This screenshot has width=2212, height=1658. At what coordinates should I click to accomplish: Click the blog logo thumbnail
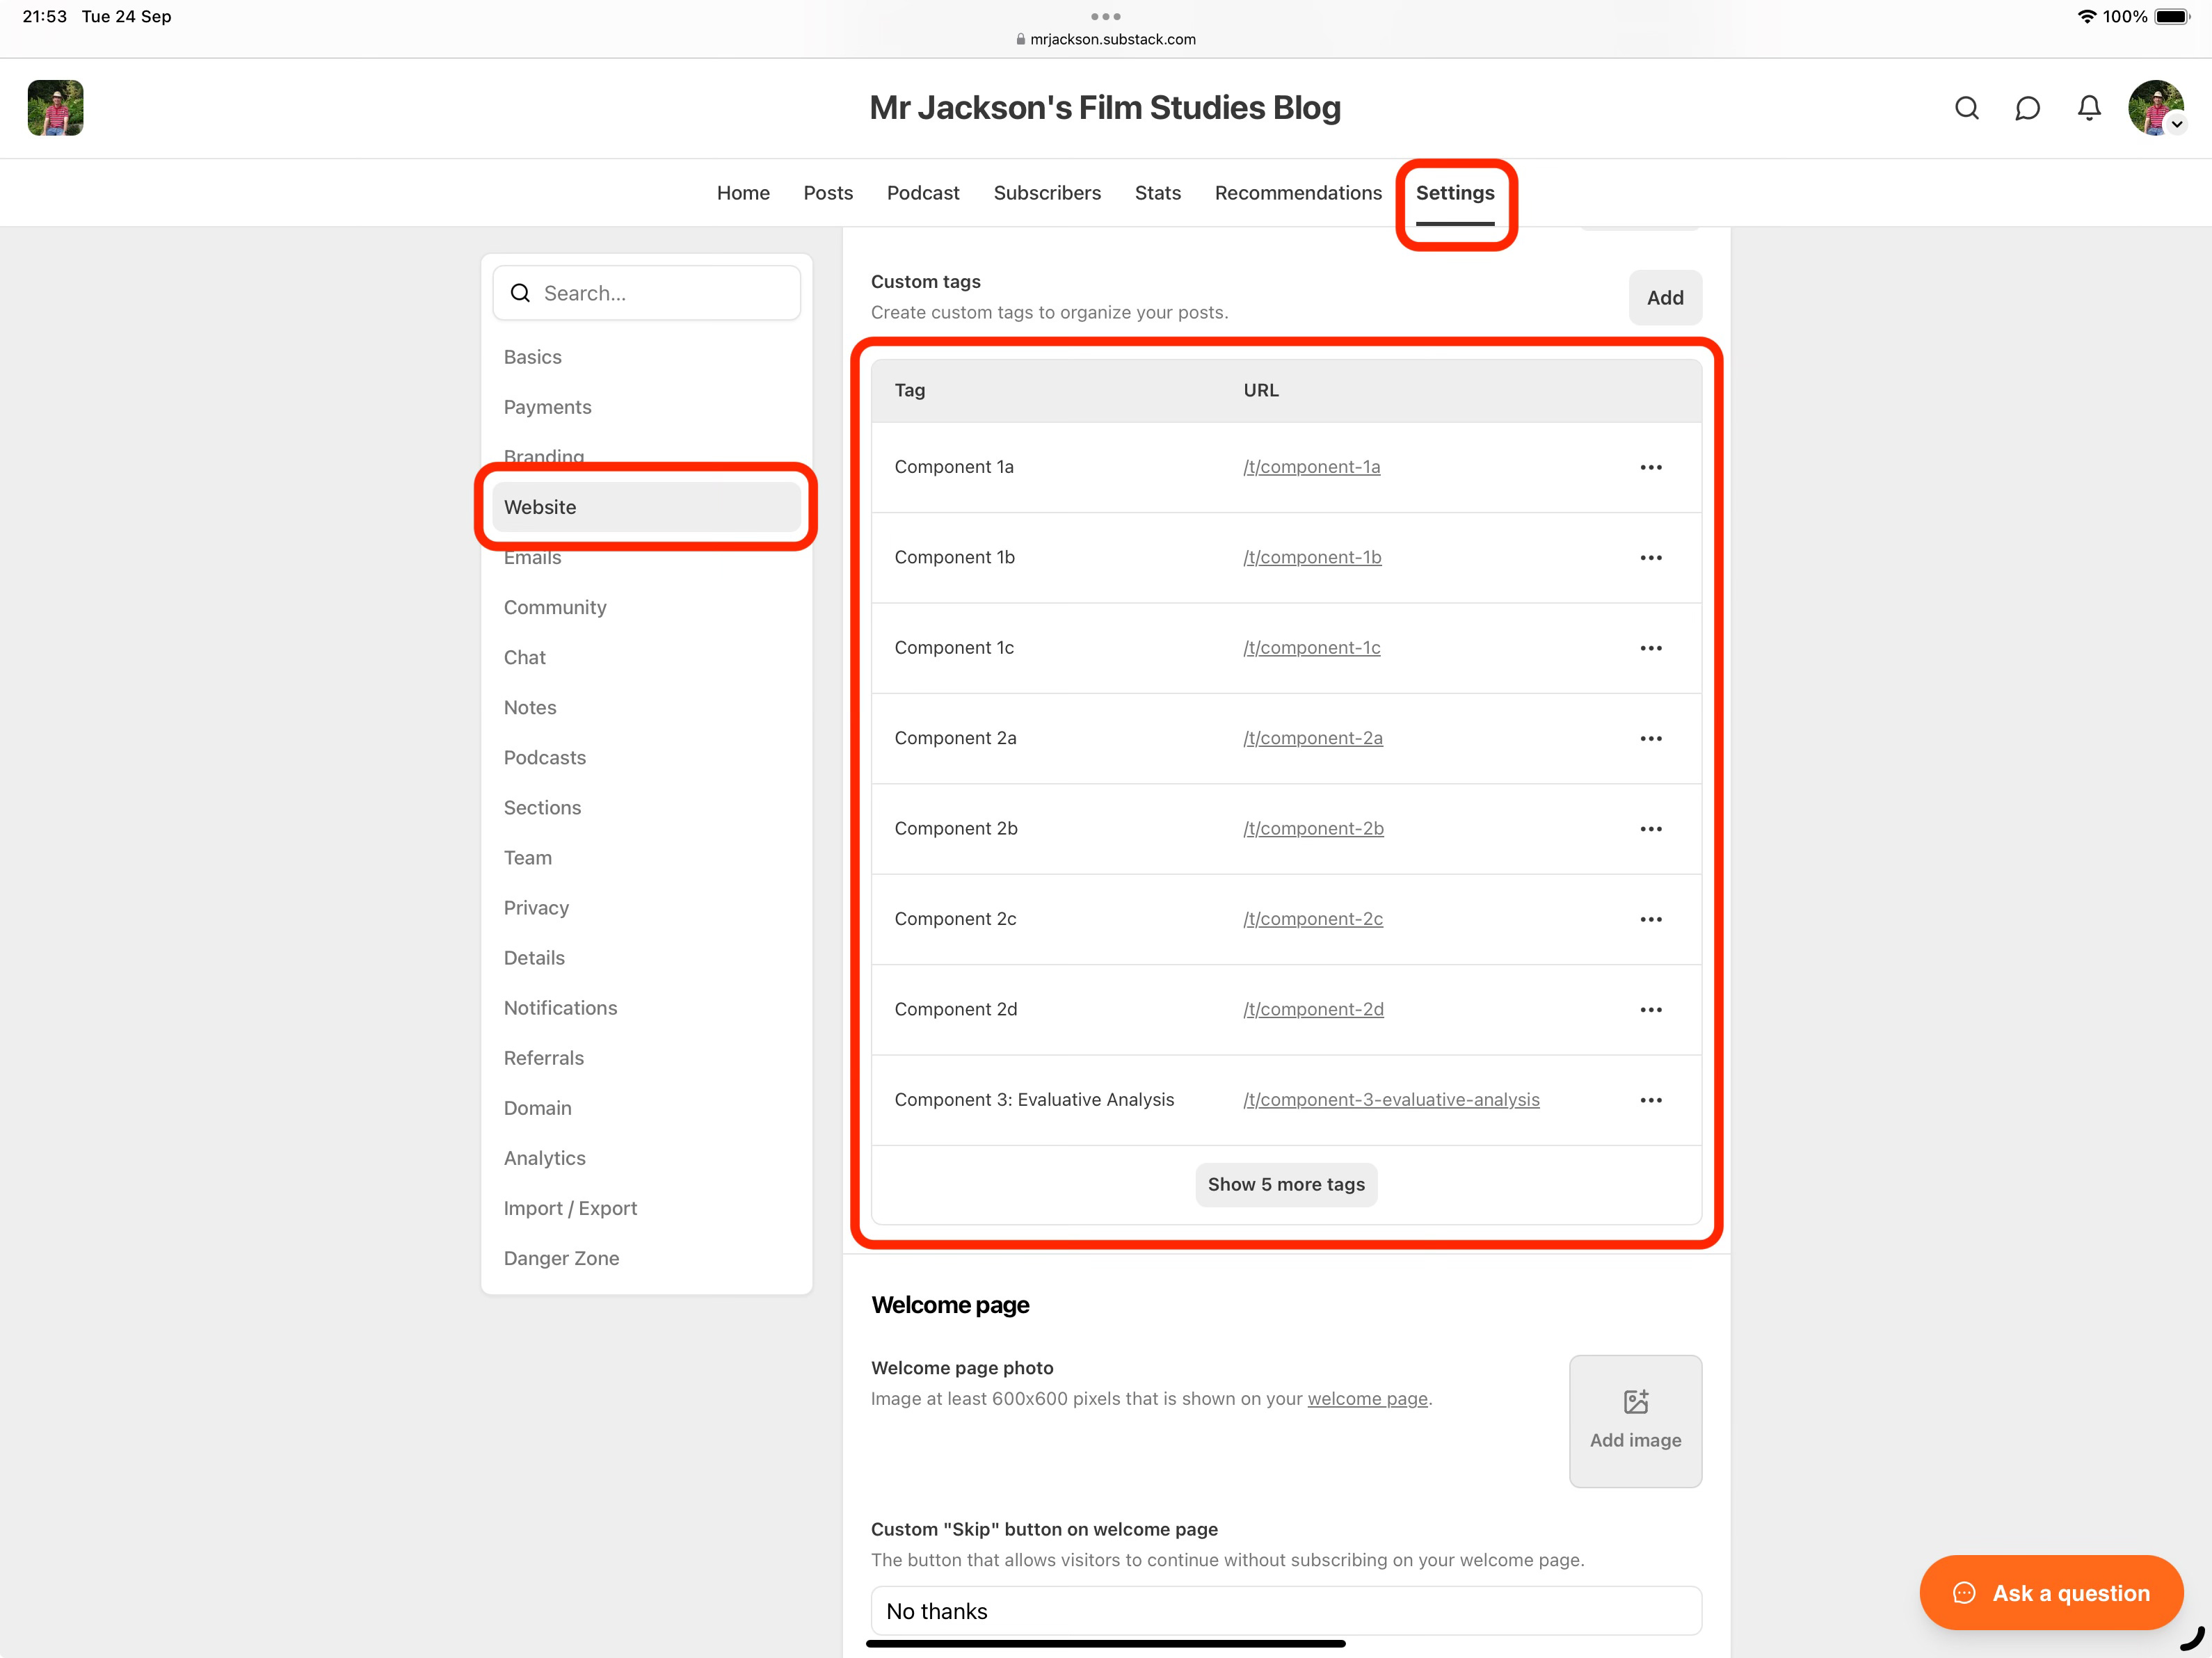point(56,108)
